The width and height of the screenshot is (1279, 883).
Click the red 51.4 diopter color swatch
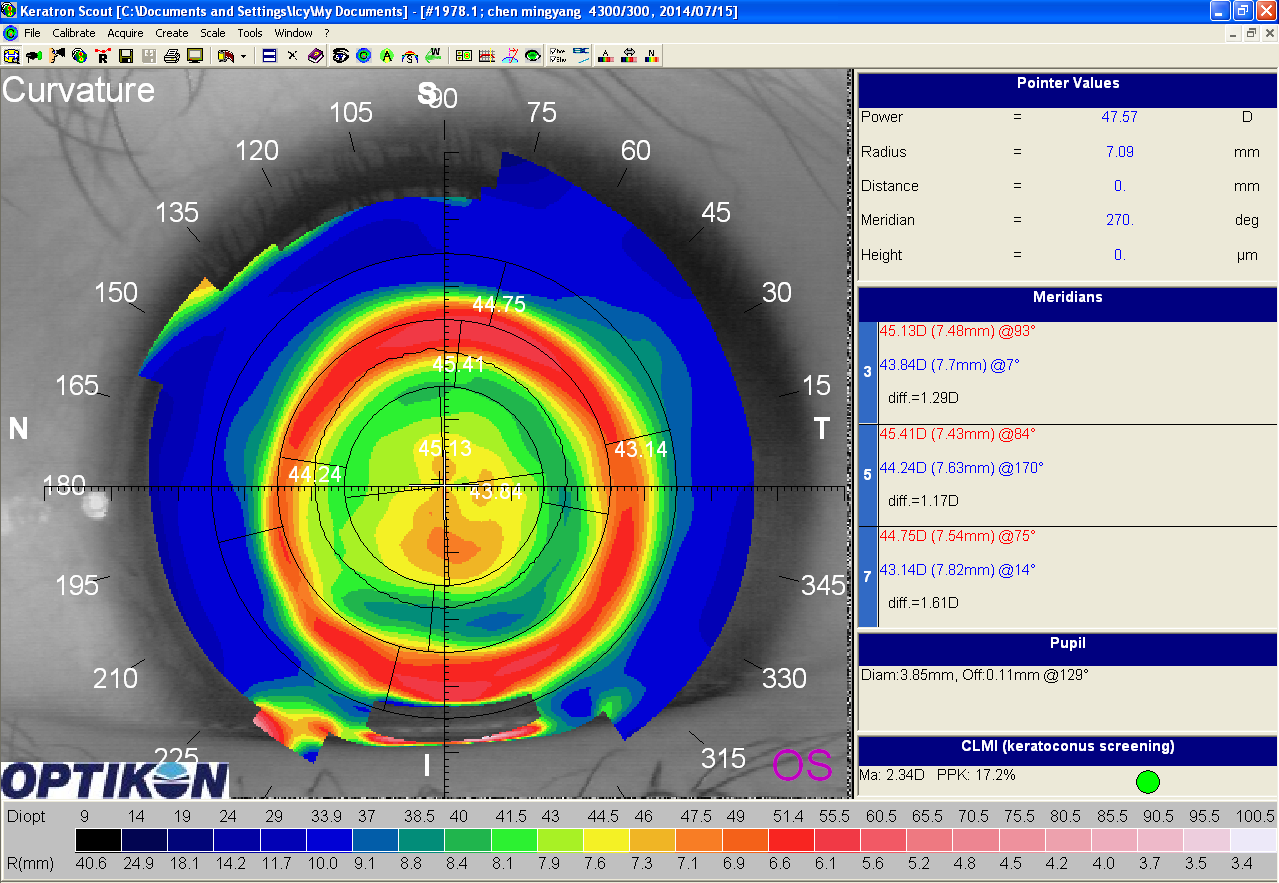(792, 840)
